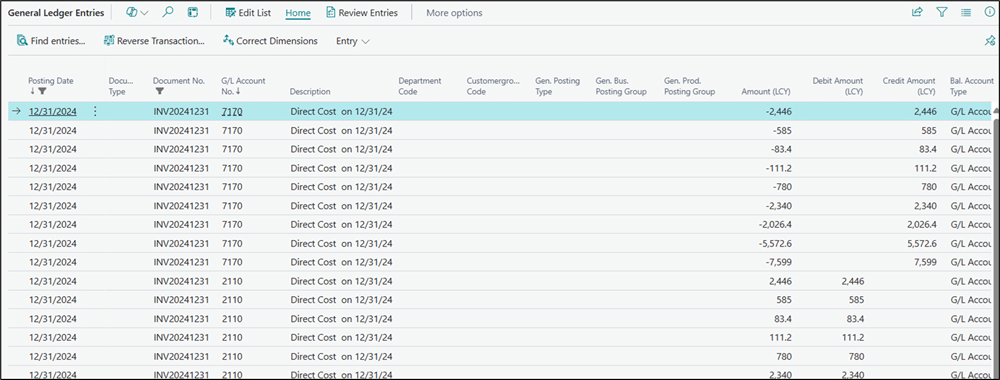
Task: Expand the Copilot dropdown chevron
Action: [x=145, y=13]
